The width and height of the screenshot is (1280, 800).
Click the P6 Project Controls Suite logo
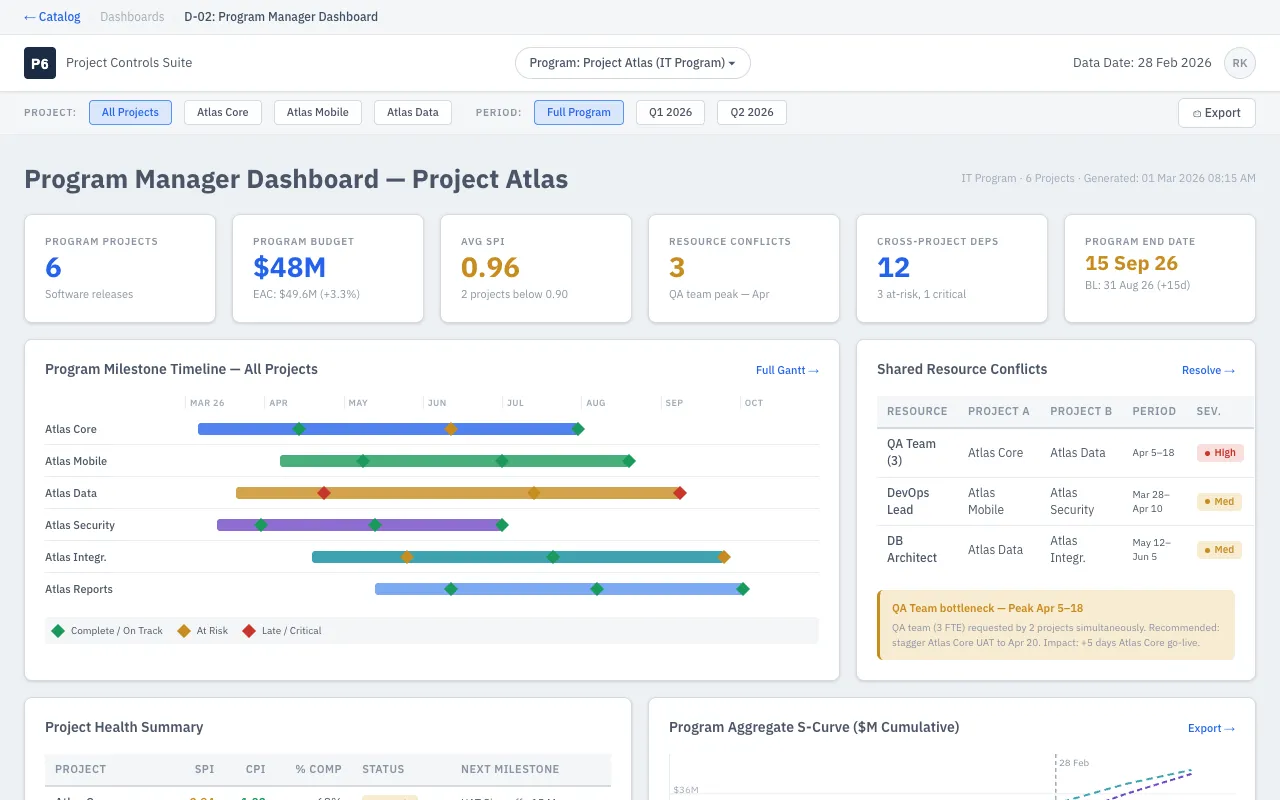click(x=40, y=63)
